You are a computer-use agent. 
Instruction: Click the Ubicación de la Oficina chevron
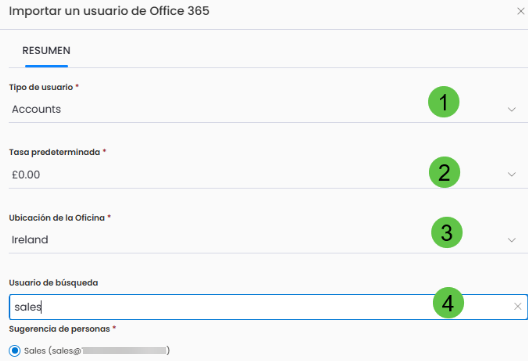[512, 240]
